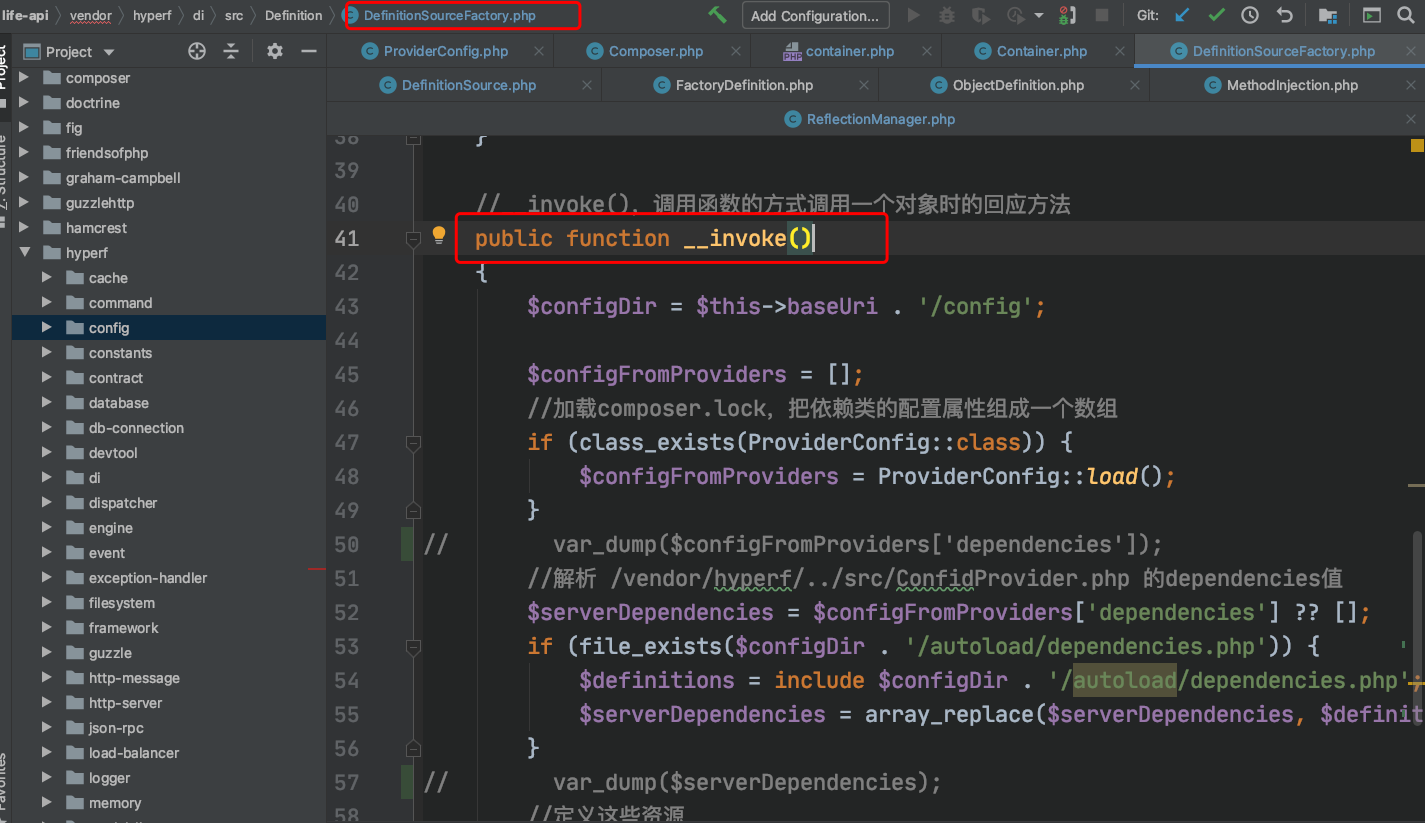Toggle Listen for PHP Debug Connections icon
This screenshot has width=1425, height=823.
pos(1066,15)
